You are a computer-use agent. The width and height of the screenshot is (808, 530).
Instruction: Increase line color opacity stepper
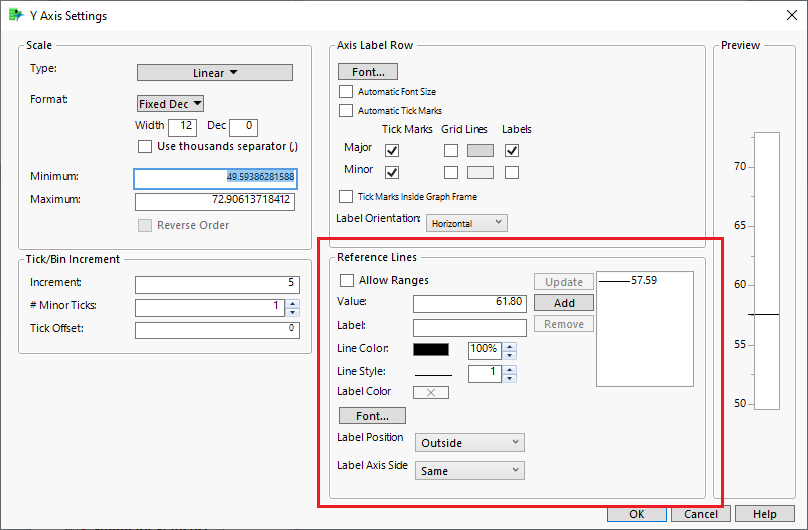(510, 347)
